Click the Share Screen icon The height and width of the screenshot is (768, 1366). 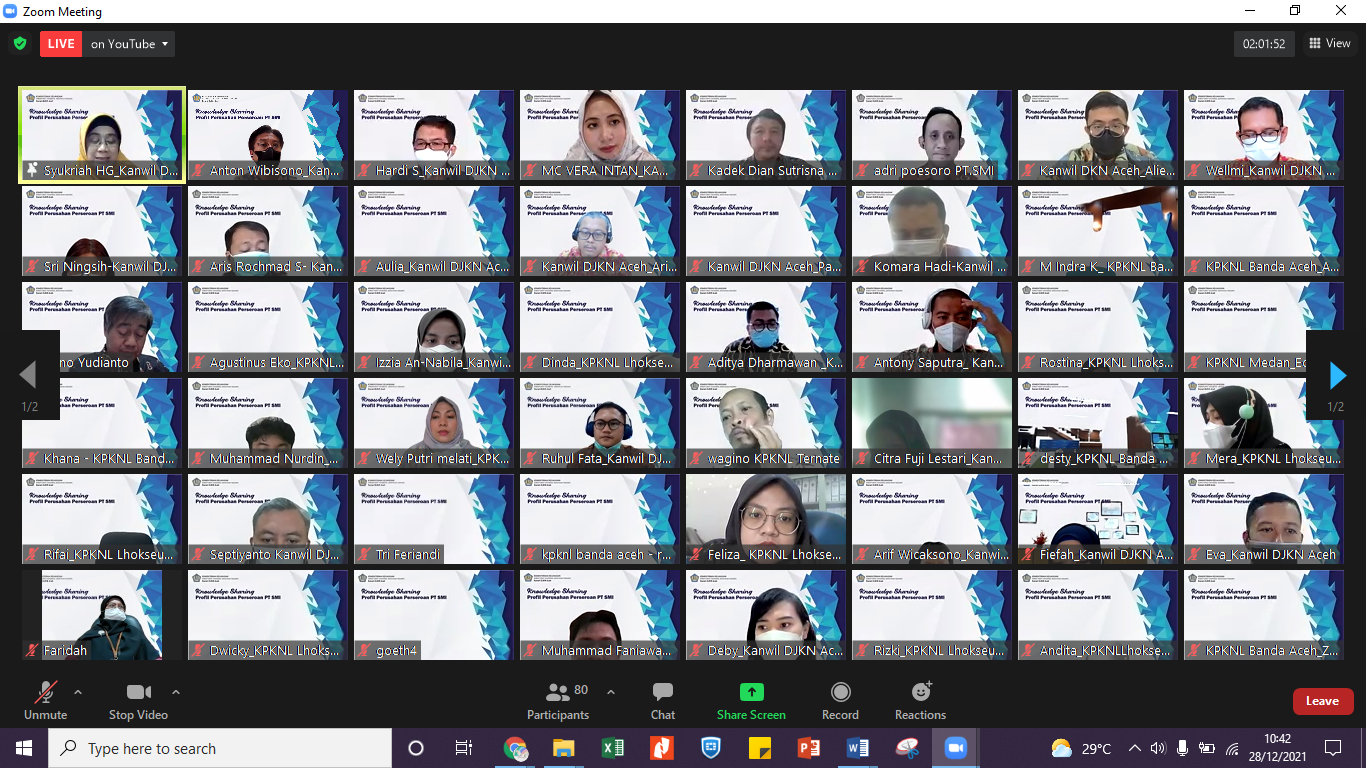click(x=751, y=693)
